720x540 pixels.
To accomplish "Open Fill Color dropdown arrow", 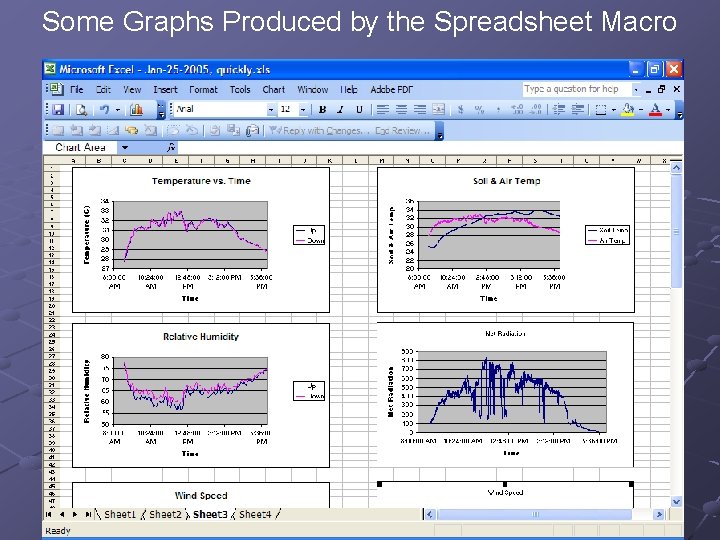I will click(x=641, y=110).
